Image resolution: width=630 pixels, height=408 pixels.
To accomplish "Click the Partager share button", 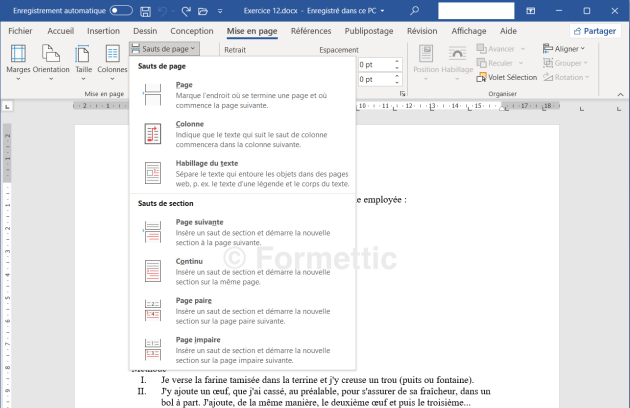I will click(x=594, y=31).
